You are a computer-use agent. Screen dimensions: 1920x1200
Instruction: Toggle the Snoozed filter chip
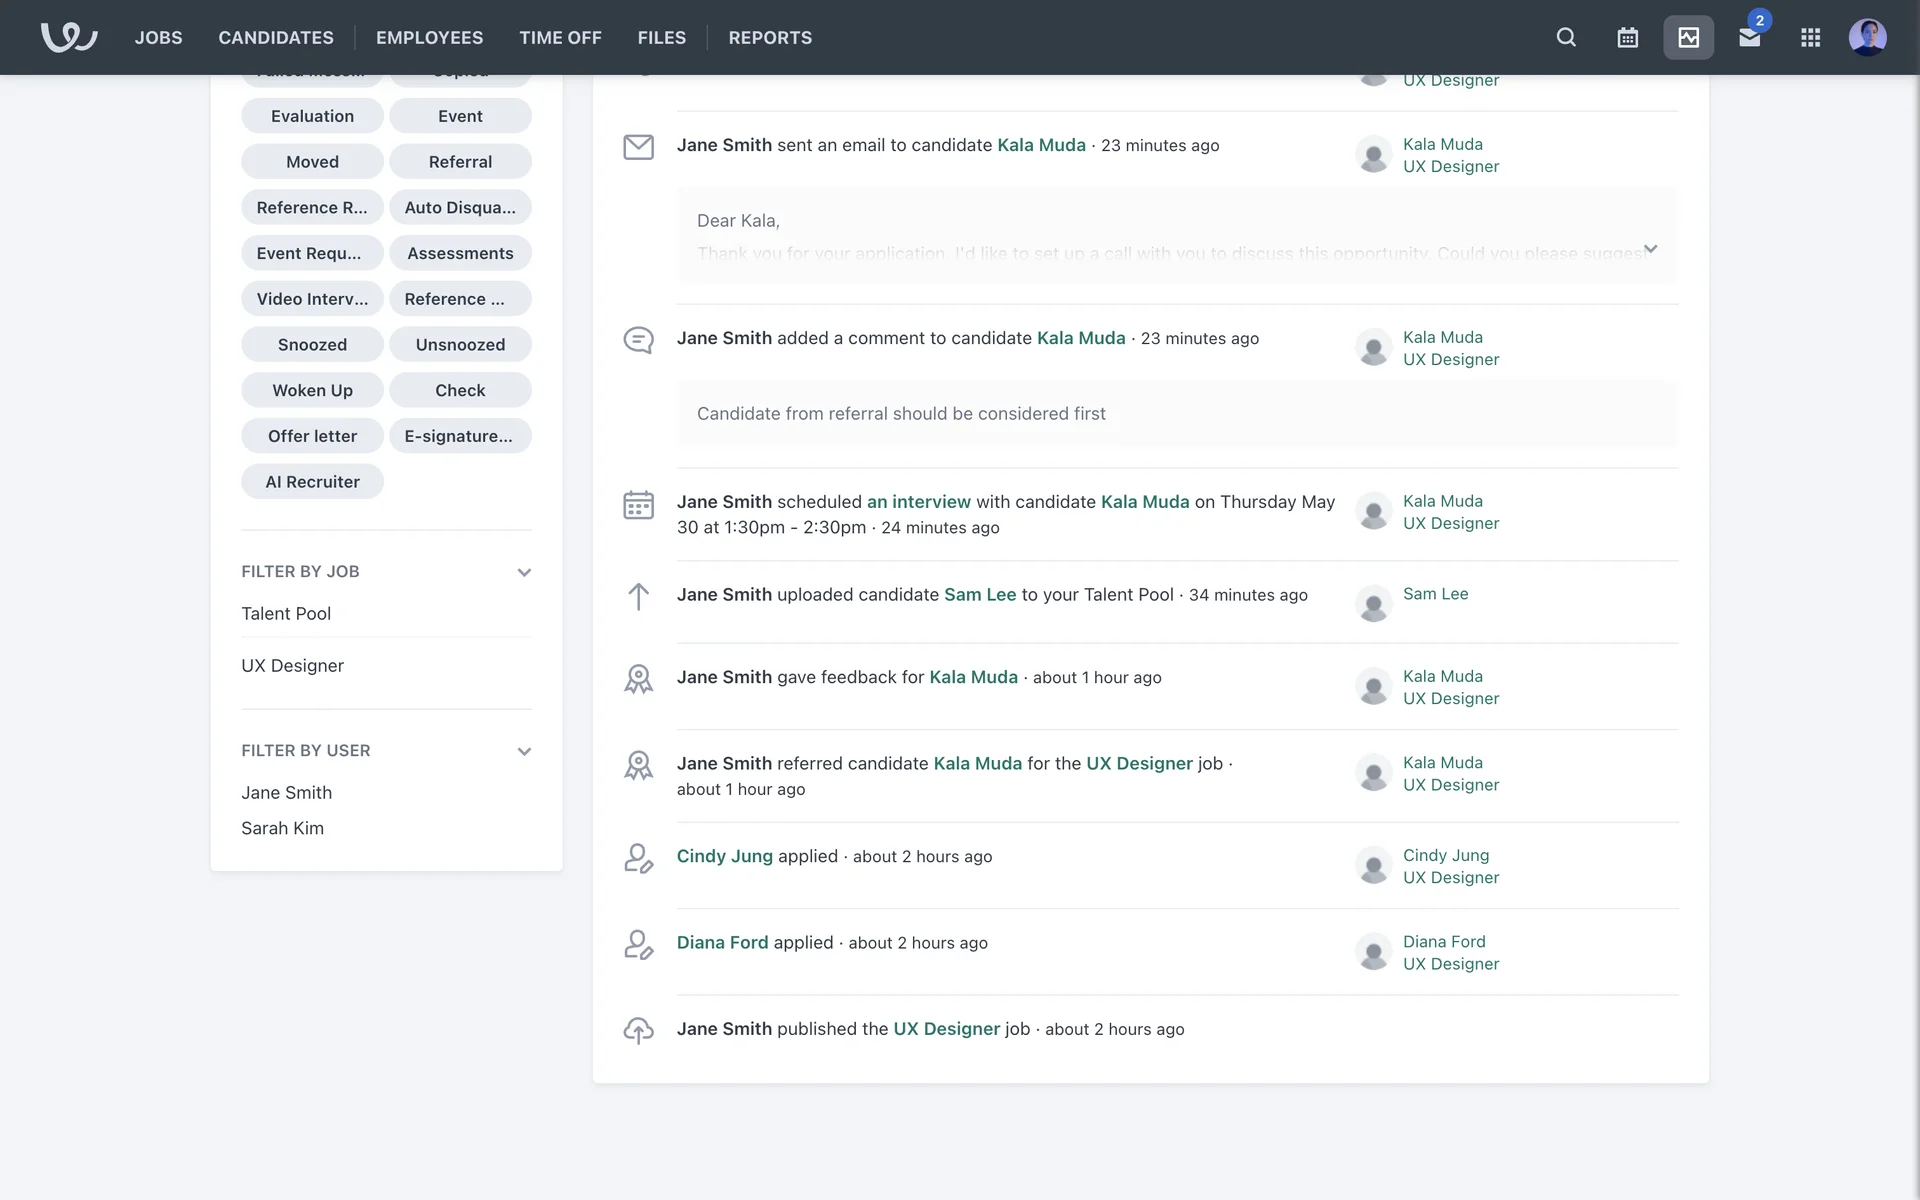pyautogui.click(x=312, y=344)
